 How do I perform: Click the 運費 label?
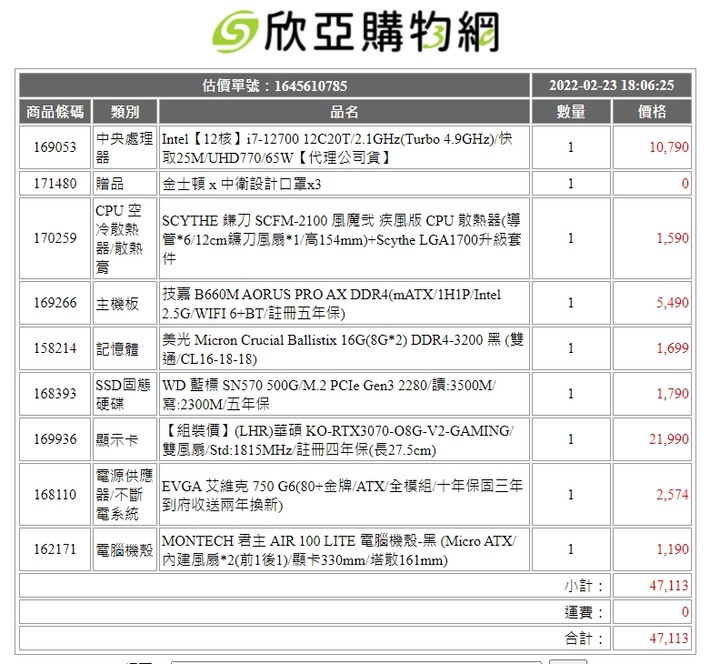coord(583,612)
